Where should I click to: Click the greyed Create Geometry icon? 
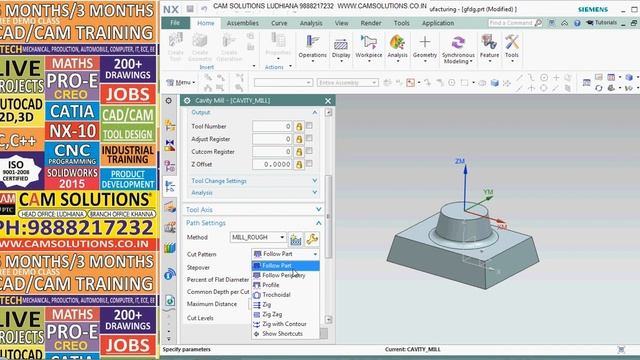click(x=200, y=47)
